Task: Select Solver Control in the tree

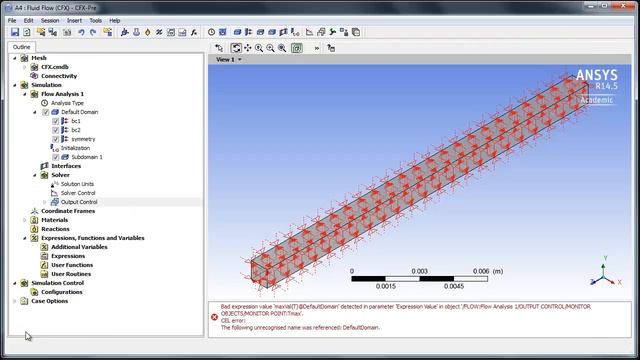Action: [78, 193]
